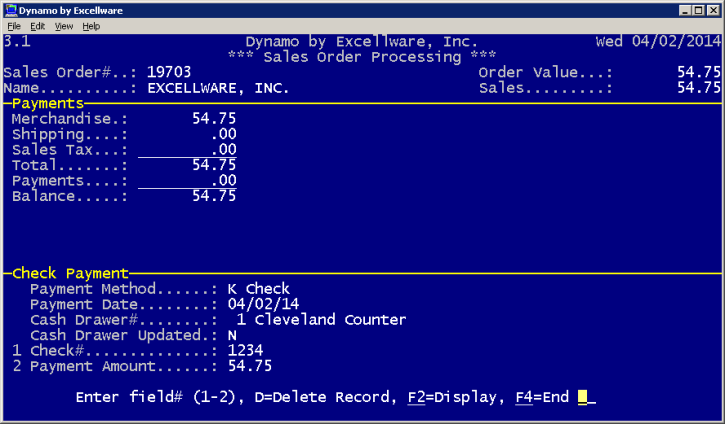The width and height of the screenshot is (725, 424).
Task: Click the customer name EXCELLWARE, INC.
Action: [x=218, y=88]
